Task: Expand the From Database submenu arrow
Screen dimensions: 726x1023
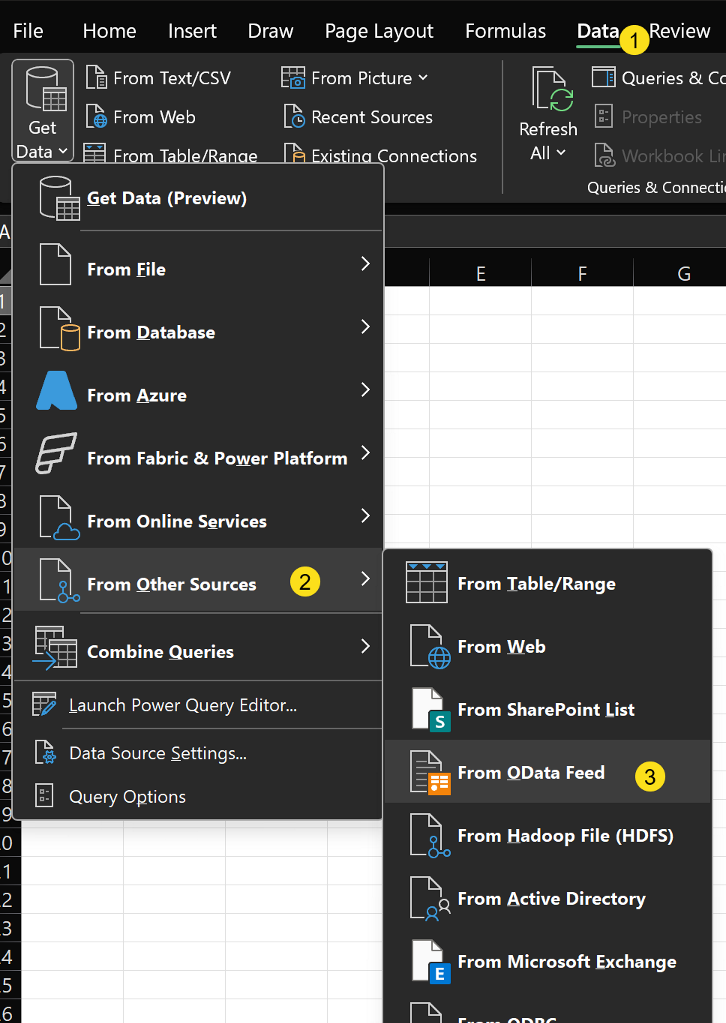Action: coord(365,326)
